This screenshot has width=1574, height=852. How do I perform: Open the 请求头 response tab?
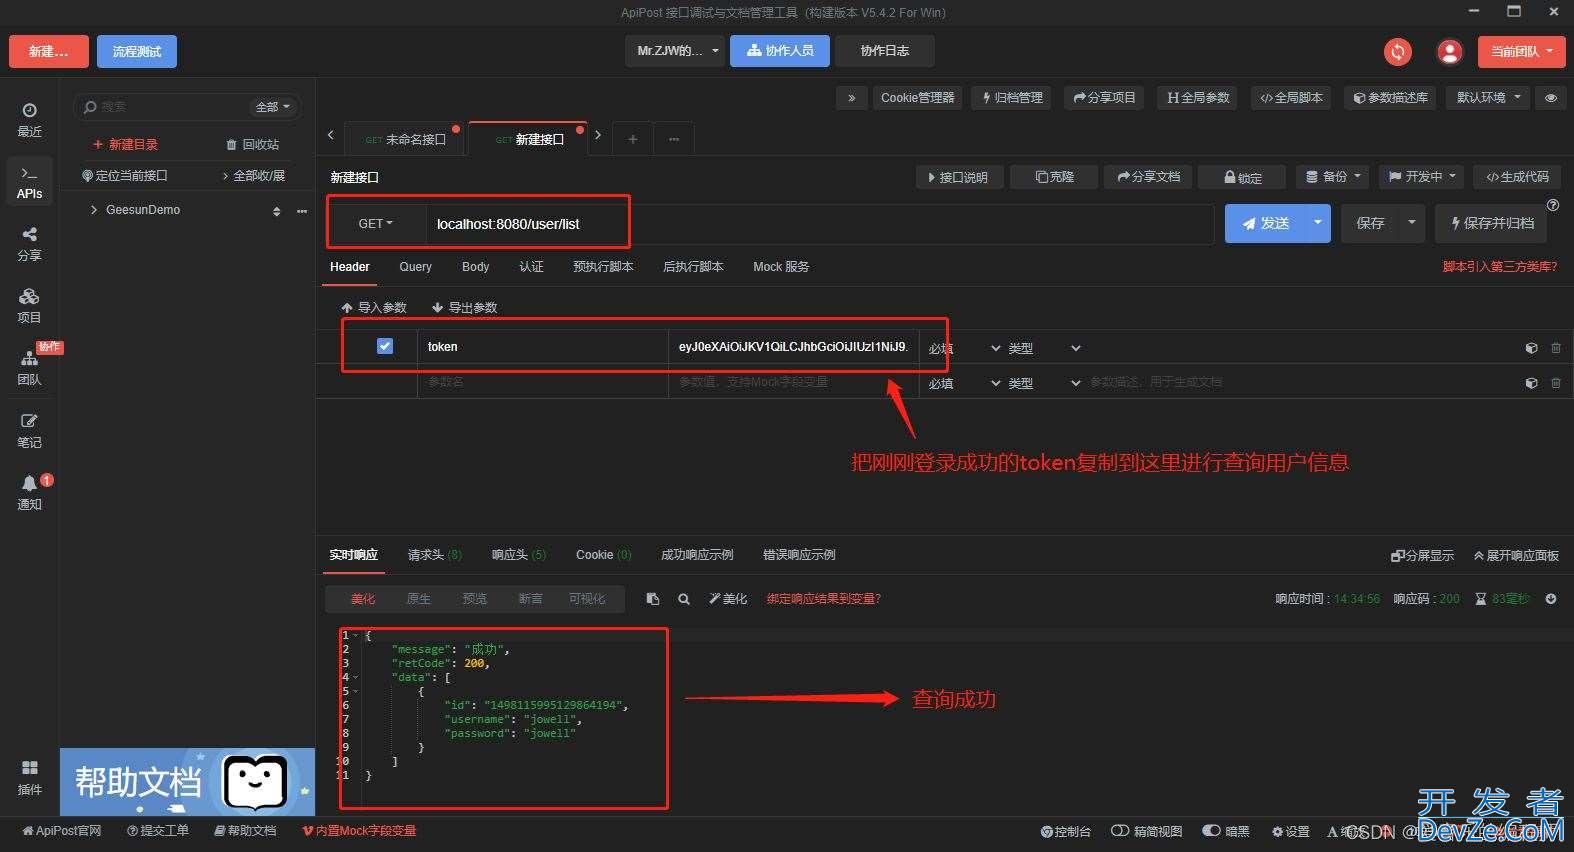(434, 555)
